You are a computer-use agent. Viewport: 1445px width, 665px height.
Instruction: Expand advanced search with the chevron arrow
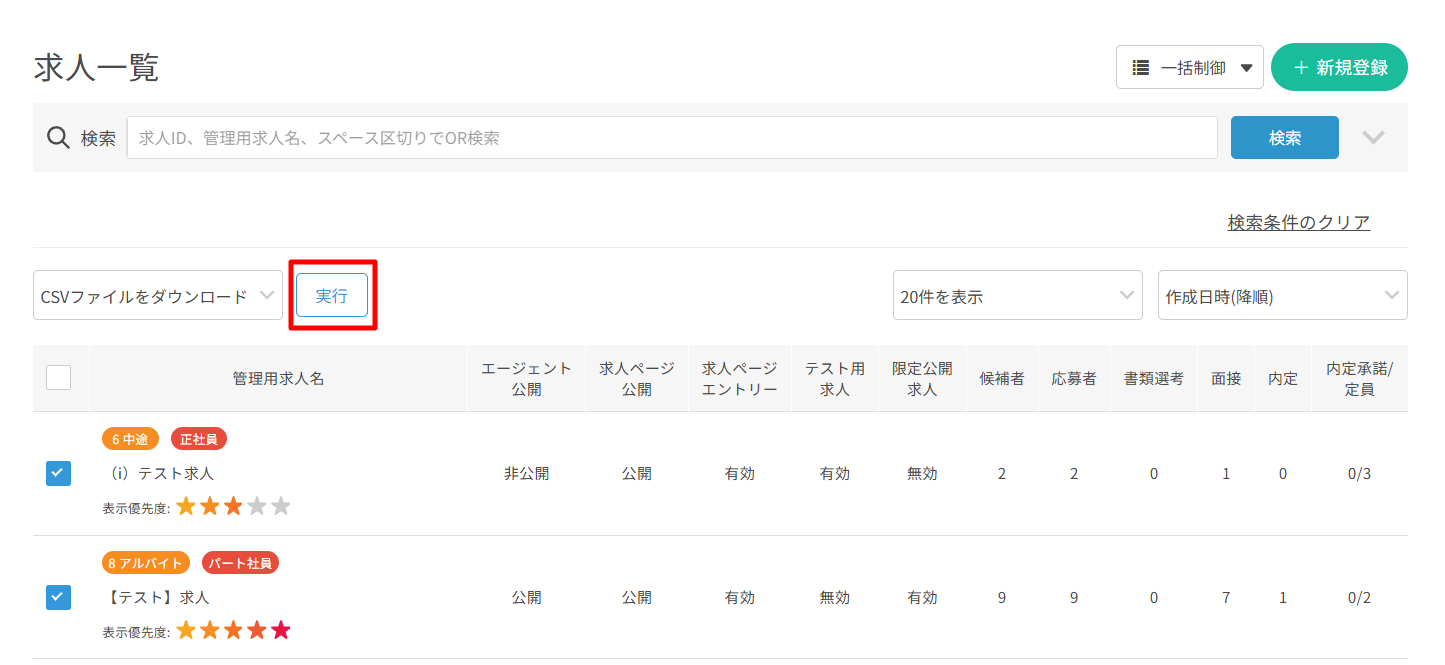click(1373, 138)
